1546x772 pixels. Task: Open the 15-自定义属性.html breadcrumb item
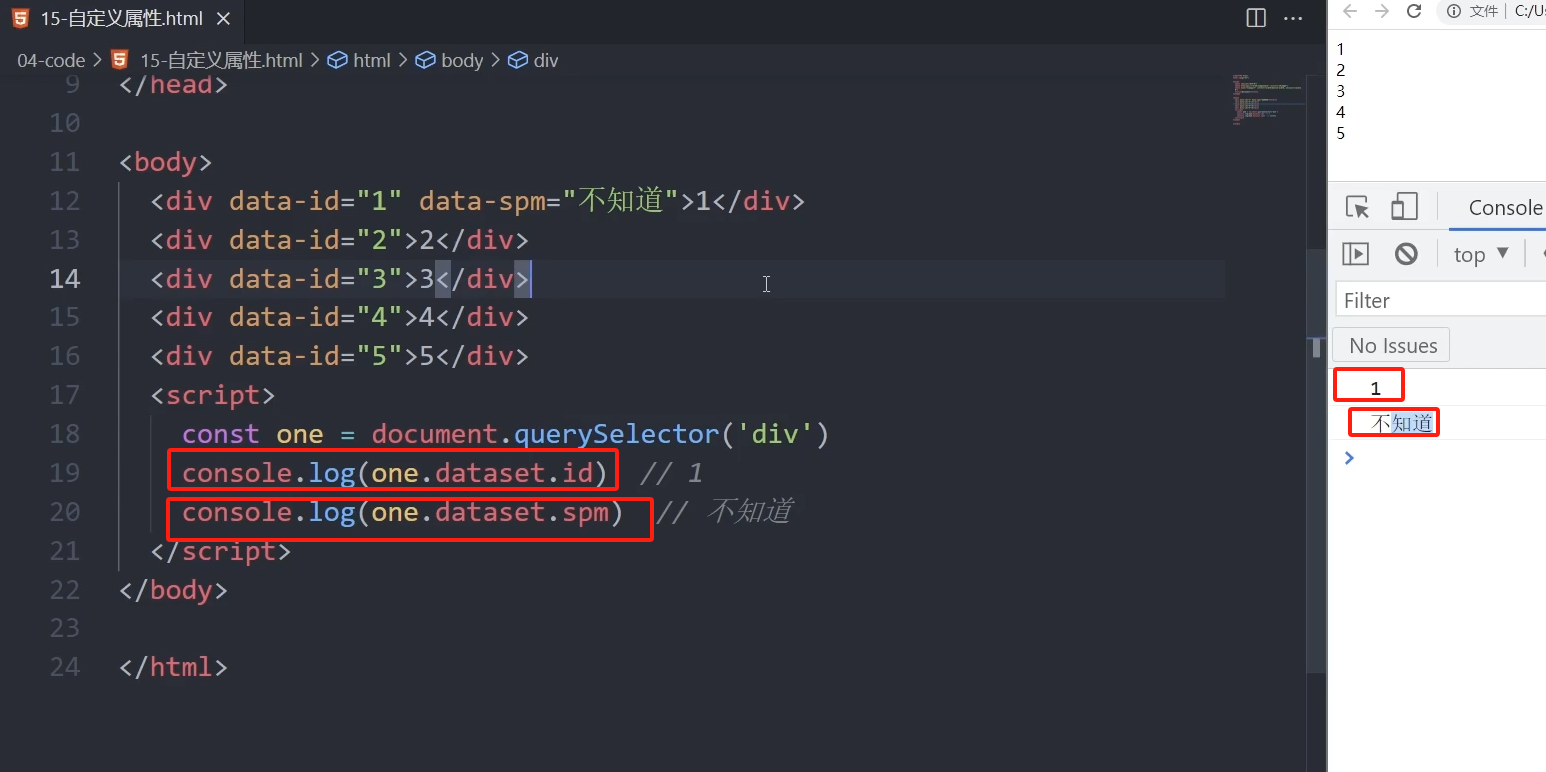click(x=221, y=60)
